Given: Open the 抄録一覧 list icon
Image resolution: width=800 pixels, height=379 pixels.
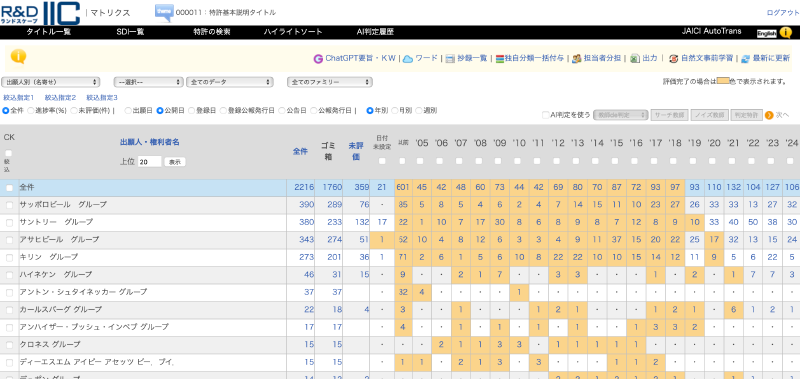Looking at the screenshot, I should click(x=450, y=59).
